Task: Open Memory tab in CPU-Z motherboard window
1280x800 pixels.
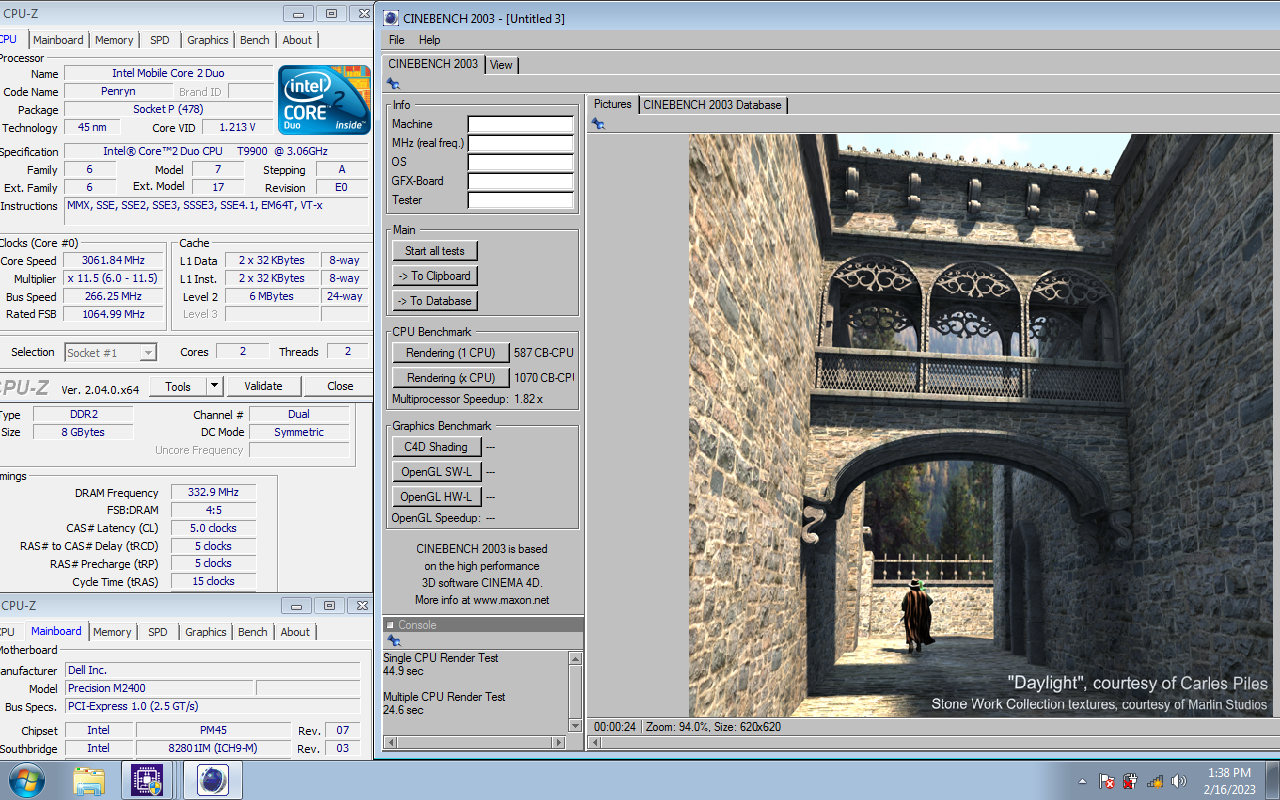Action: point(112,632)
